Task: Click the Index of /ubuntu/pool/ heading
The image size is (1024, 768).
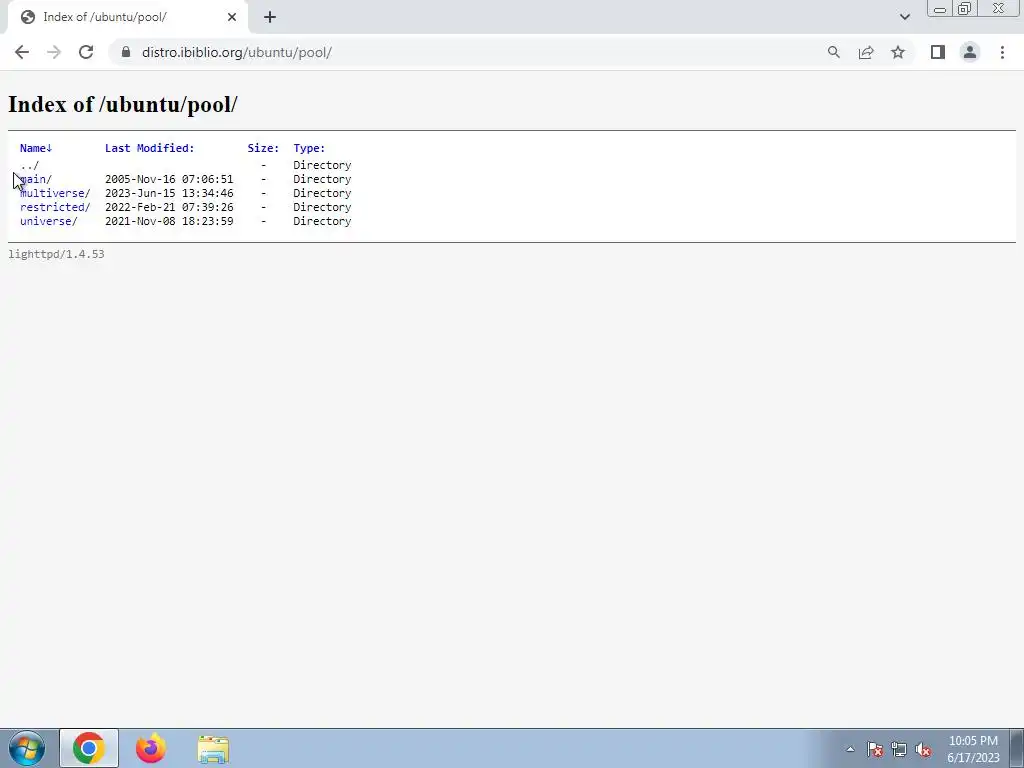Action: [x=123, y=104]
